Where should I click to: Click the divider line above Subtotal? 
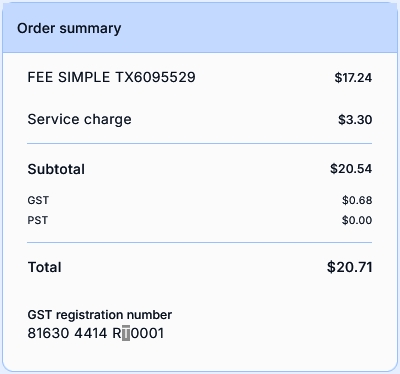click(x=200, y=144)
